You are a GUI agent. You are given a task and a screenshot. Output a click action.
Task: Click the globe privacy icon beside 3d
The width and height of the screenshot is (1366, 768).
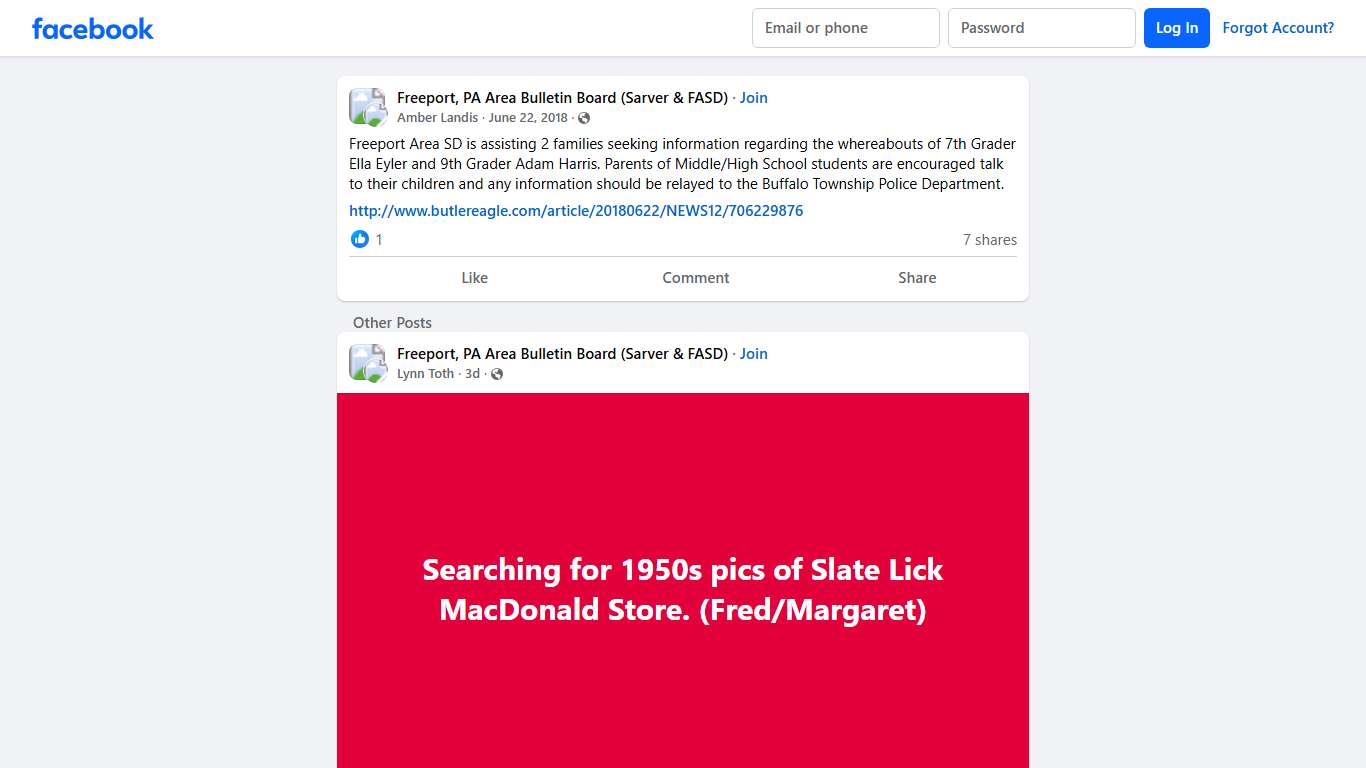pos(497,374)
